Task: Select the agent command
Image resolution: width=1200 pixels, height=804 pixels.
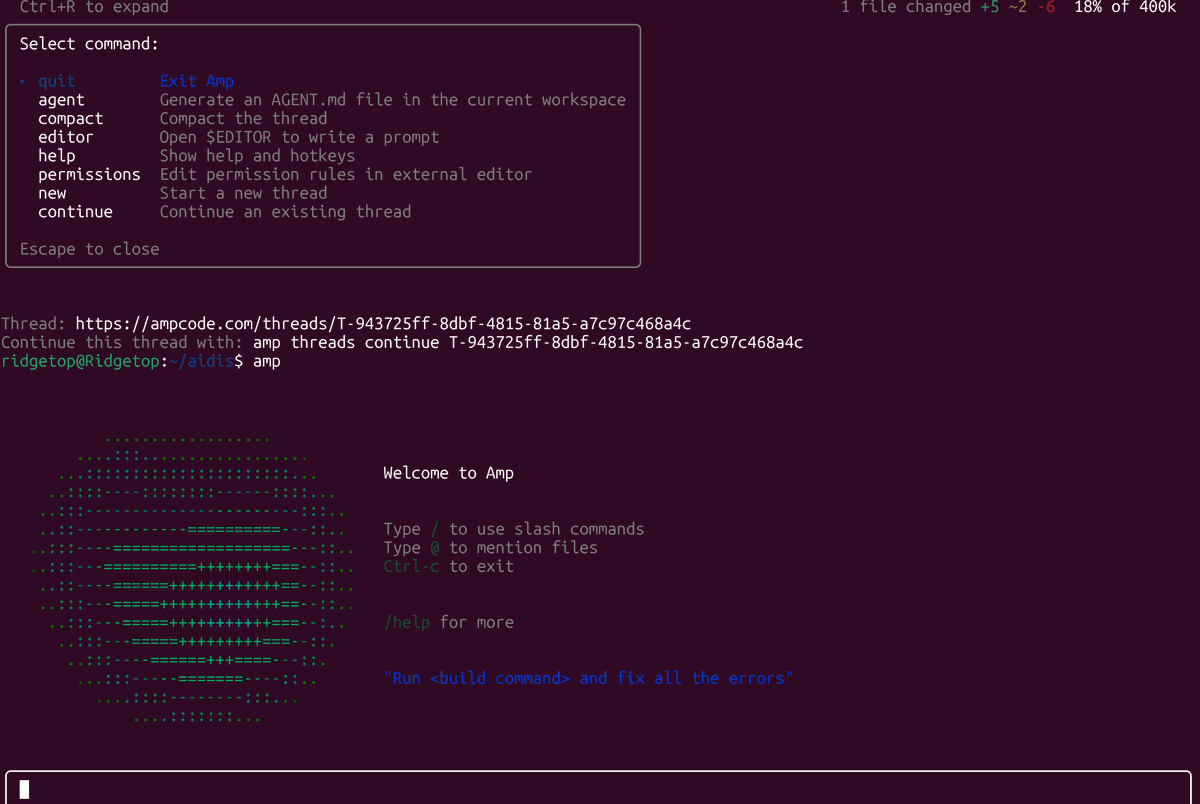Action: (x=62, y=100)
